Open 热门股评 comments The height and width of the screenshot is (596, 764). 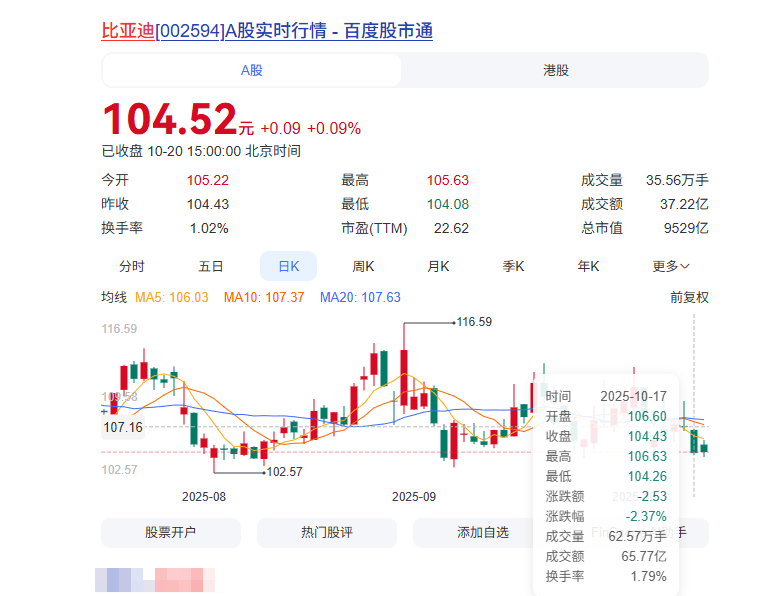tap(327, 533)
